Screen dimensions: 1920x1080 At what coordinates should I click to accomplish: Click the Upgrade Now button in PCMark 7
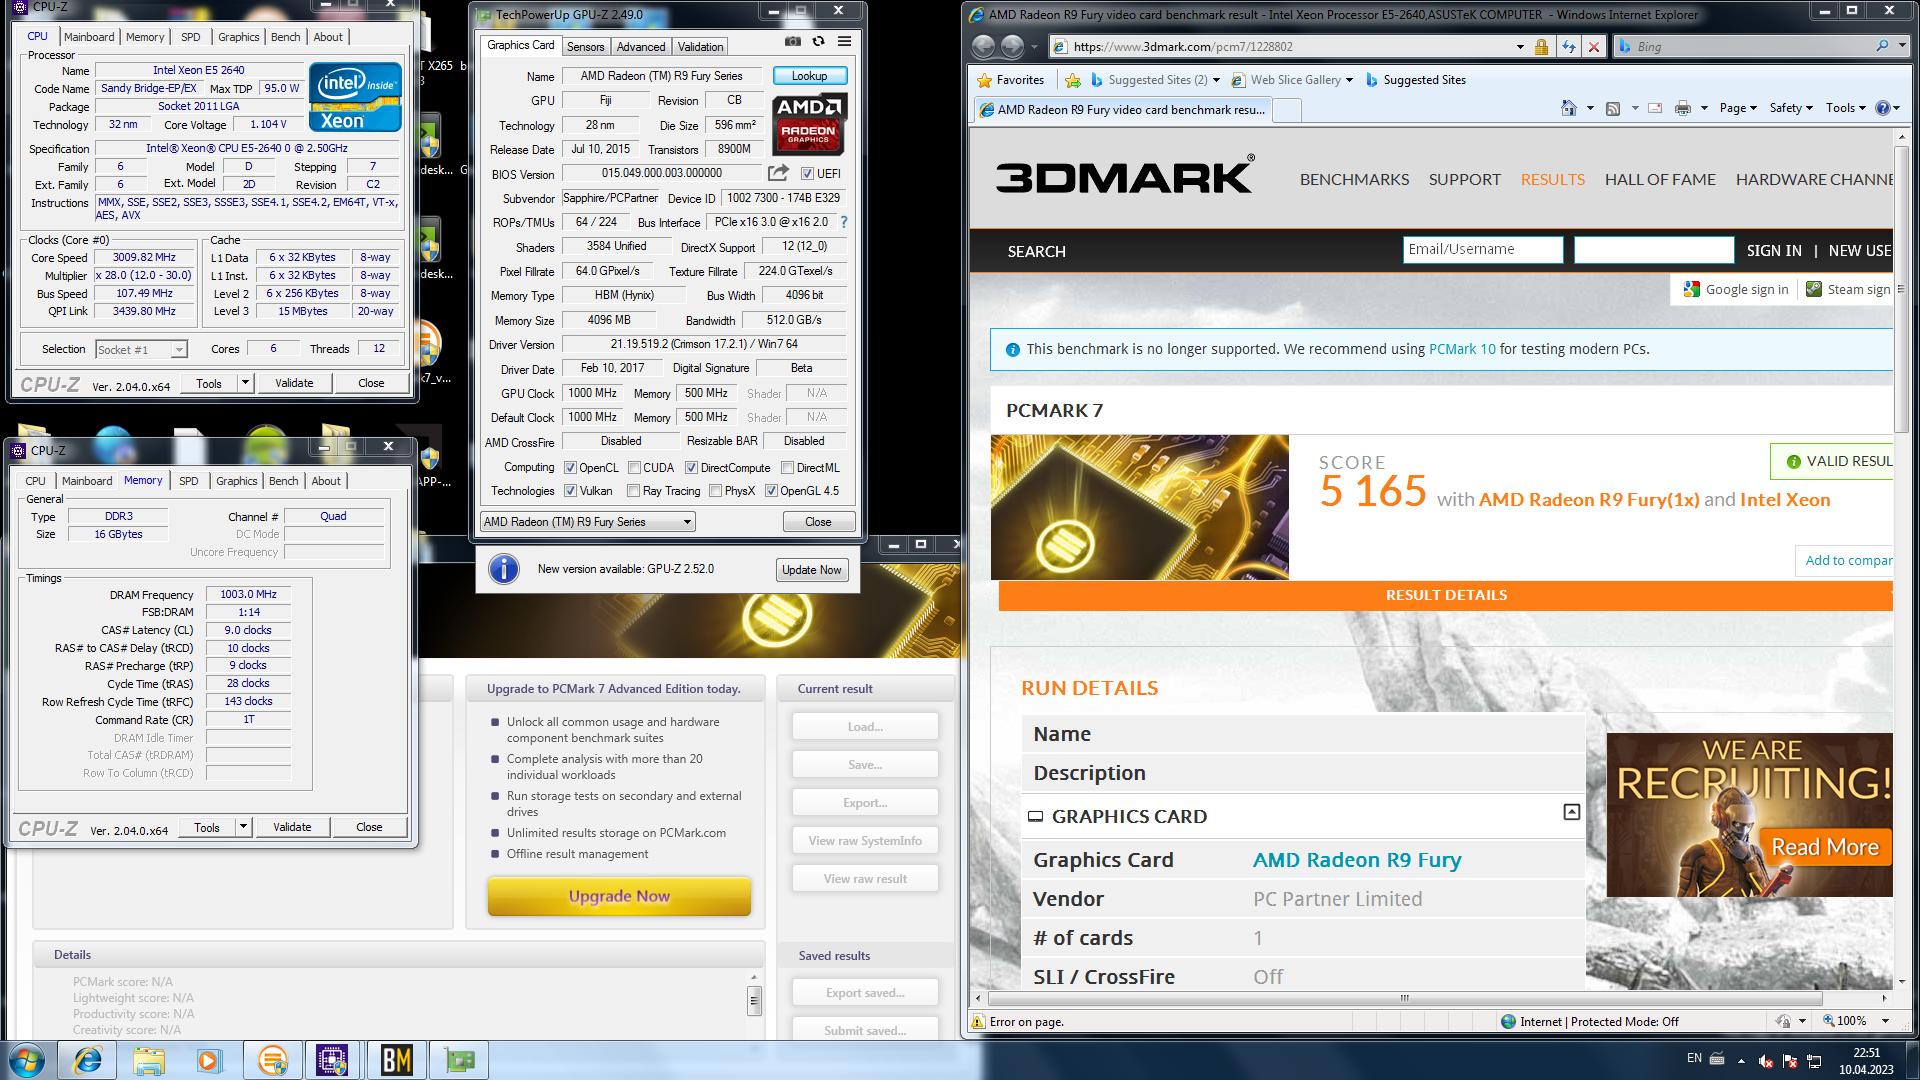tap(619, 896)
